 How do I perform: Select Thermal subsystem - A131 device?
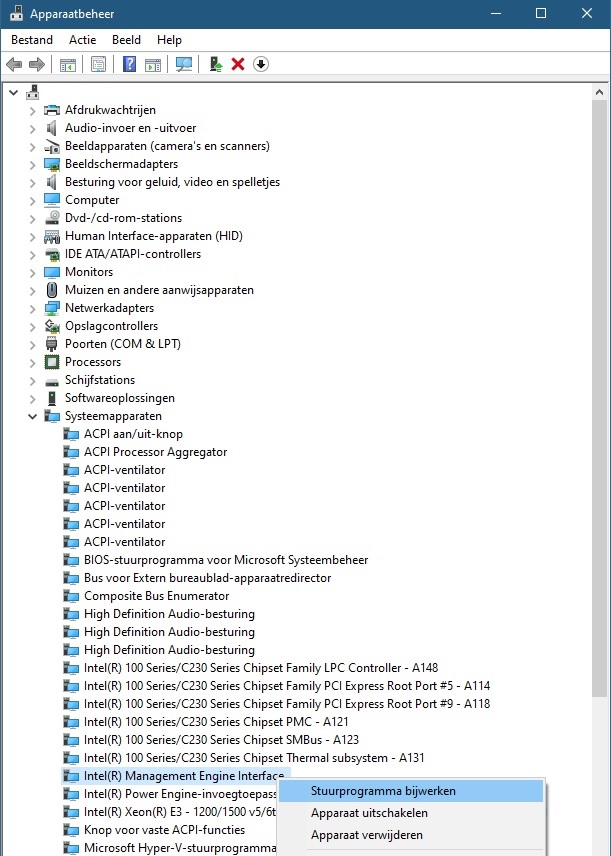coord(254,758)
